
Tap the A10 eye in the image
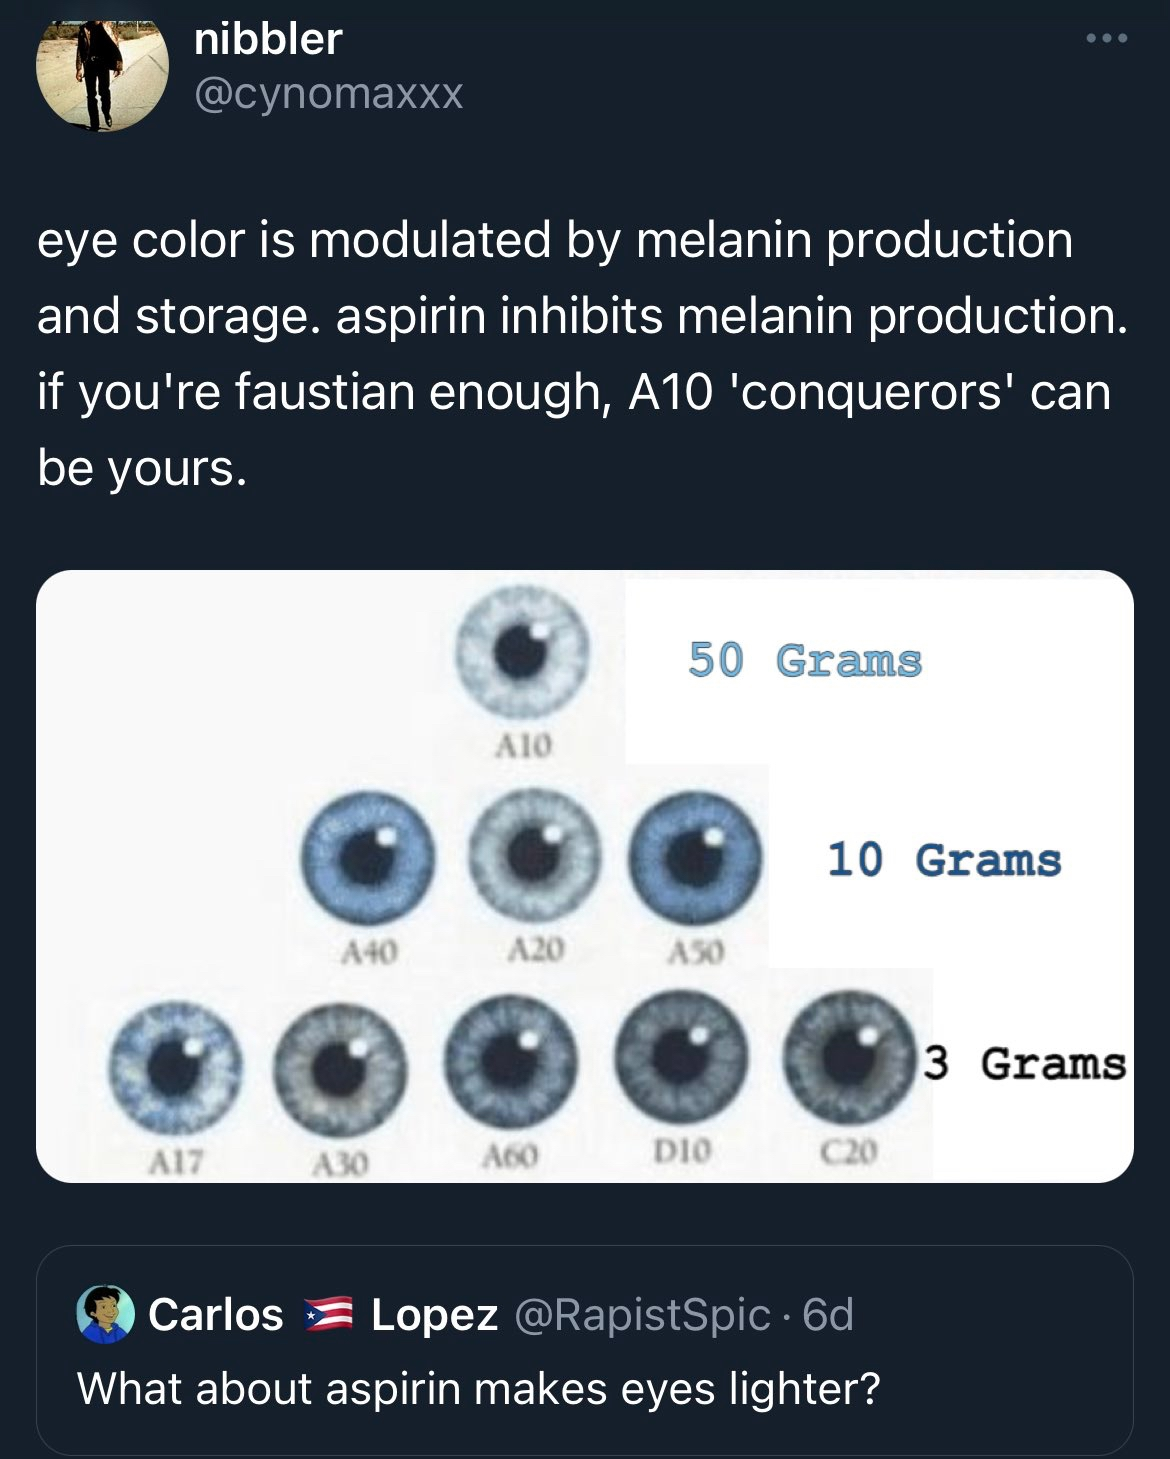tap(521, 652)
